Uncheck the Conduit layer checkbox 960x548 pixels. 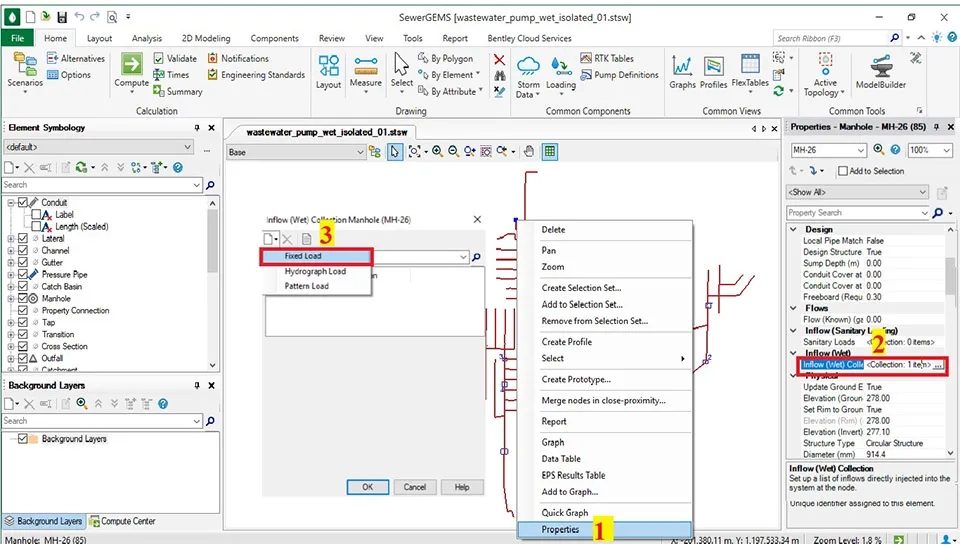[x=24, y=203]
